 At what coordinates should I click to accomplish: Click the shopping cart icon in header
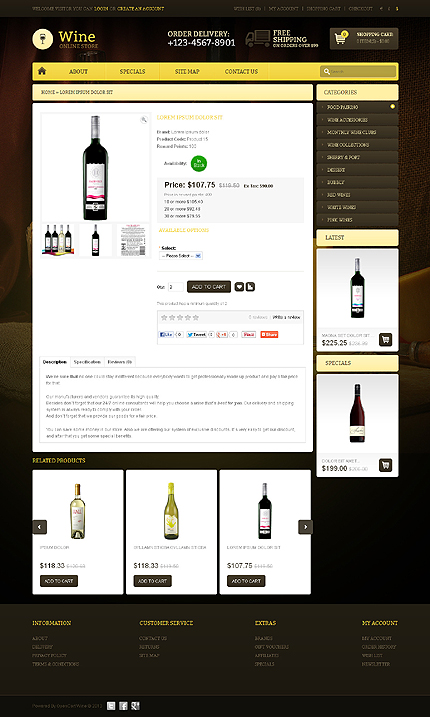click(x=340, y=38)
